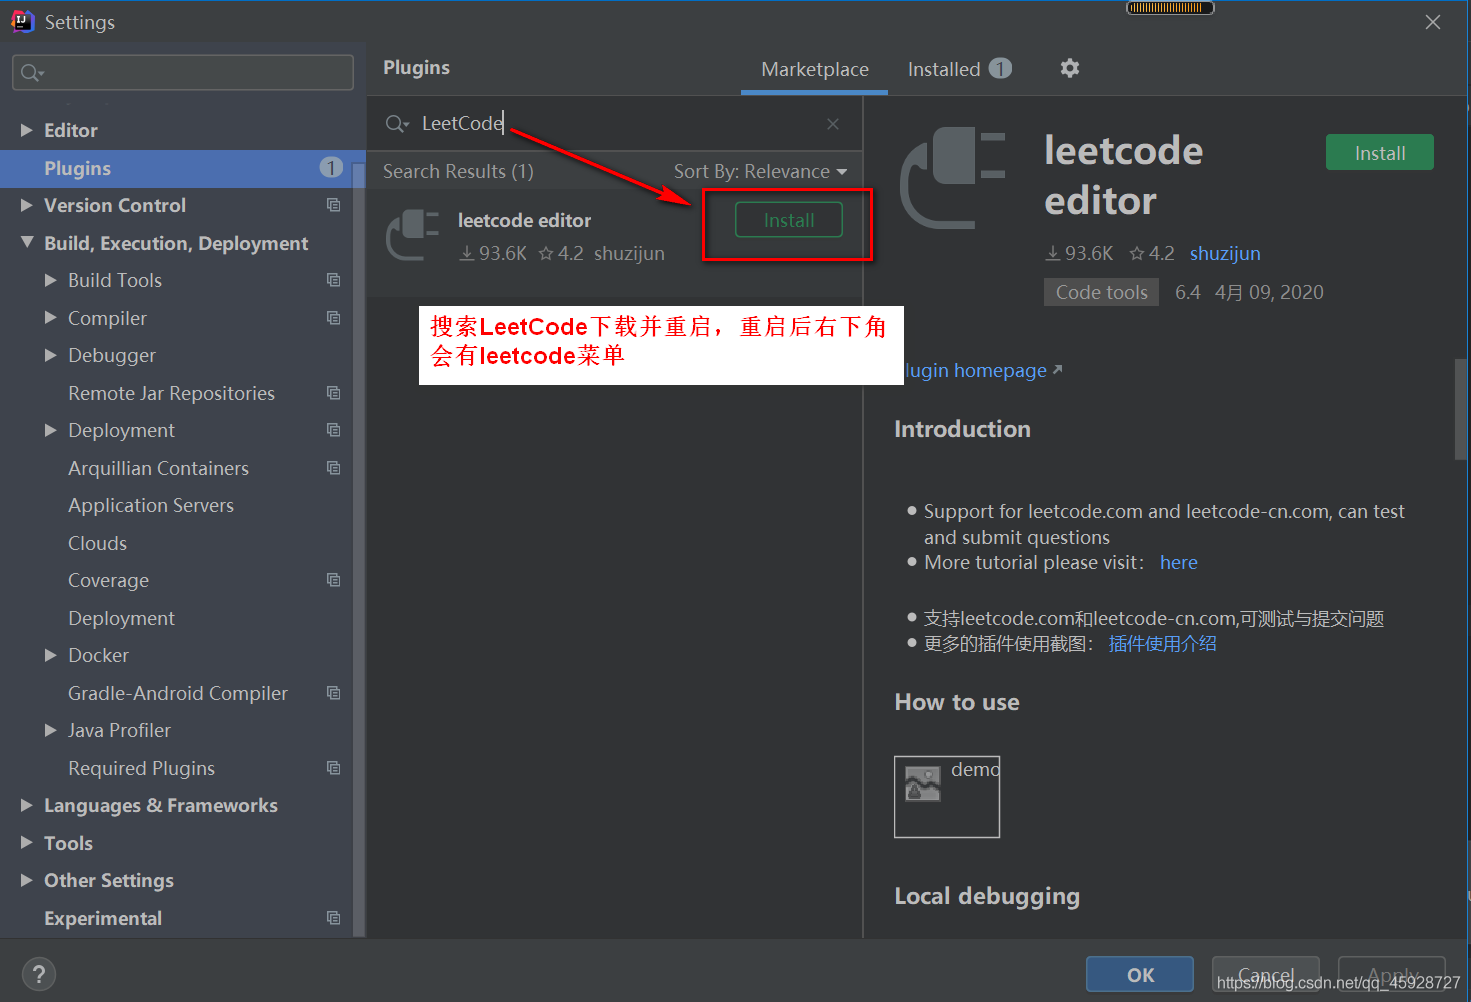The width and height of the screenshot is (1471, 1002).
Task: Click project-level icon beside Gradle-Android Compiler
Action: (334, 693)
